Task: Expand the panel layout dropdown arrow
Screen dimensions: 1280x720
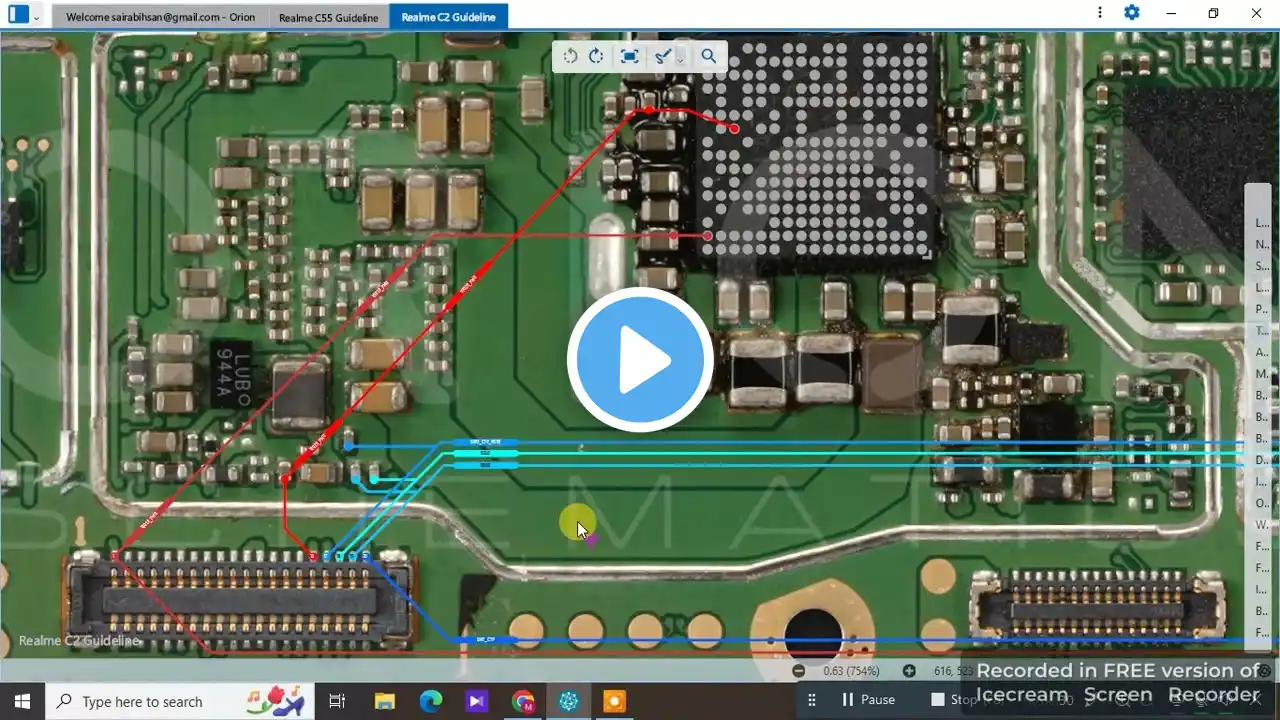Action: (37, 17)
